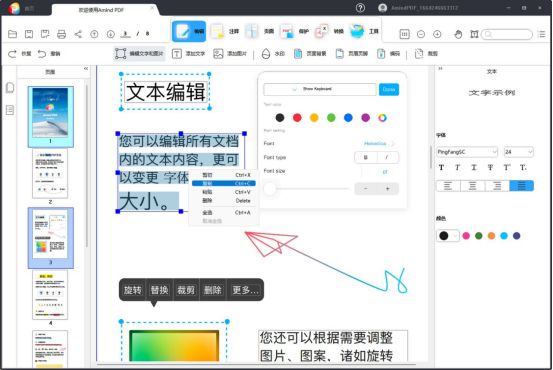Zoom out using the minus circle icon
The height and width of the screenshot is (370, 553).
point(421,34)
